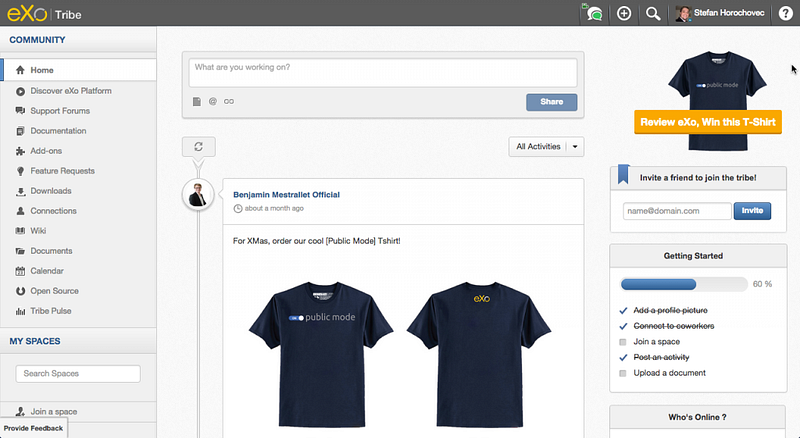The width and height of the screenshot is (800, 438).
Task: Mention someone with the @ icon
Action: tap(213, 102)
